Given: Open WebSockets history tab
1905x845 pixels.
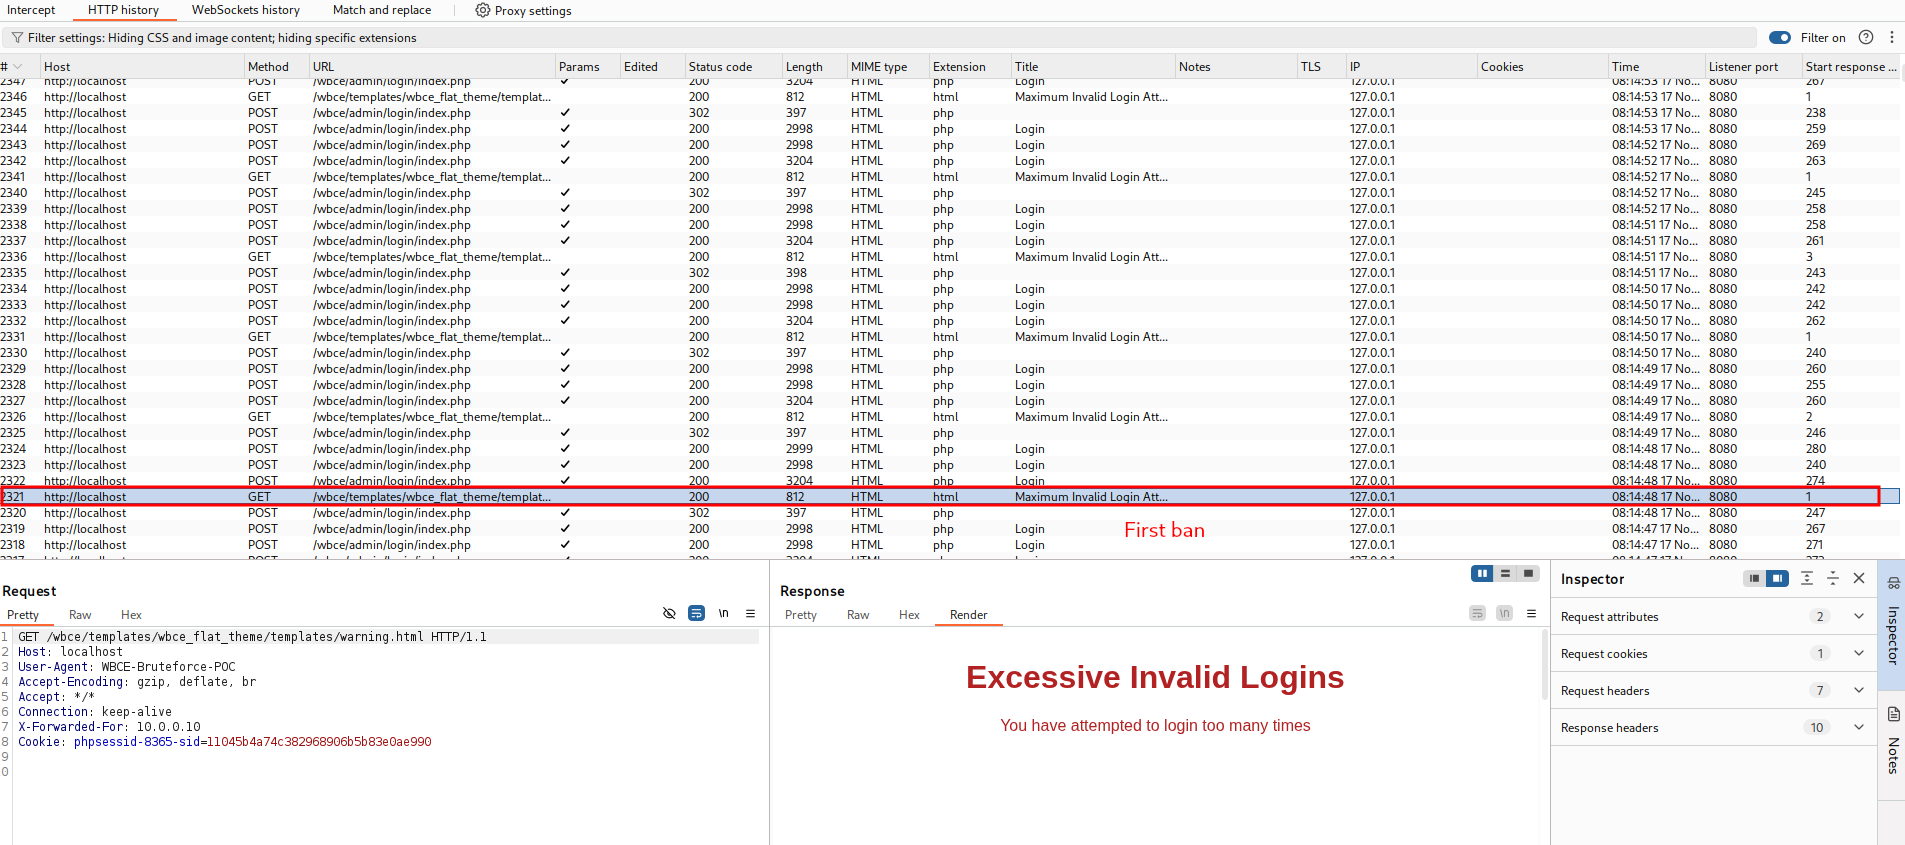Looking at the screenshot, I should pyautogui.click(x=246, y=10).
